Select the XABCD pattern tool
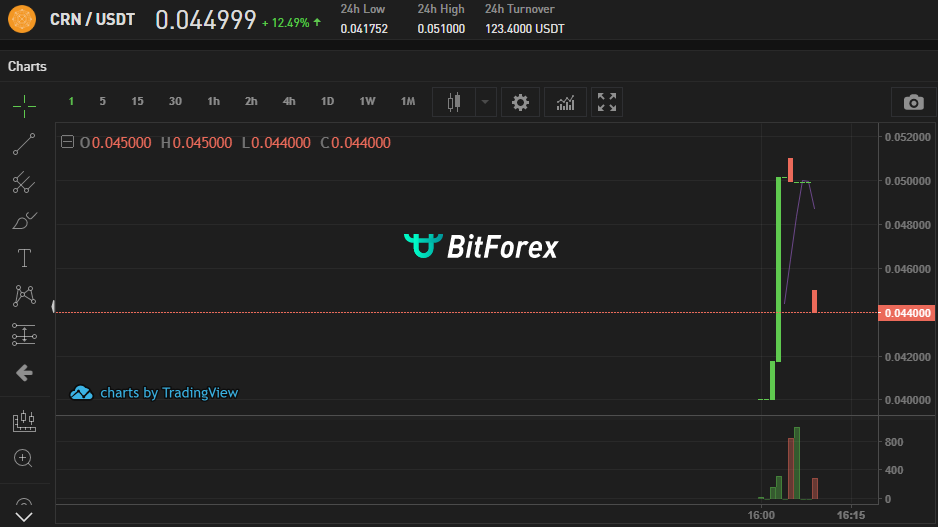 pos(24,296)
